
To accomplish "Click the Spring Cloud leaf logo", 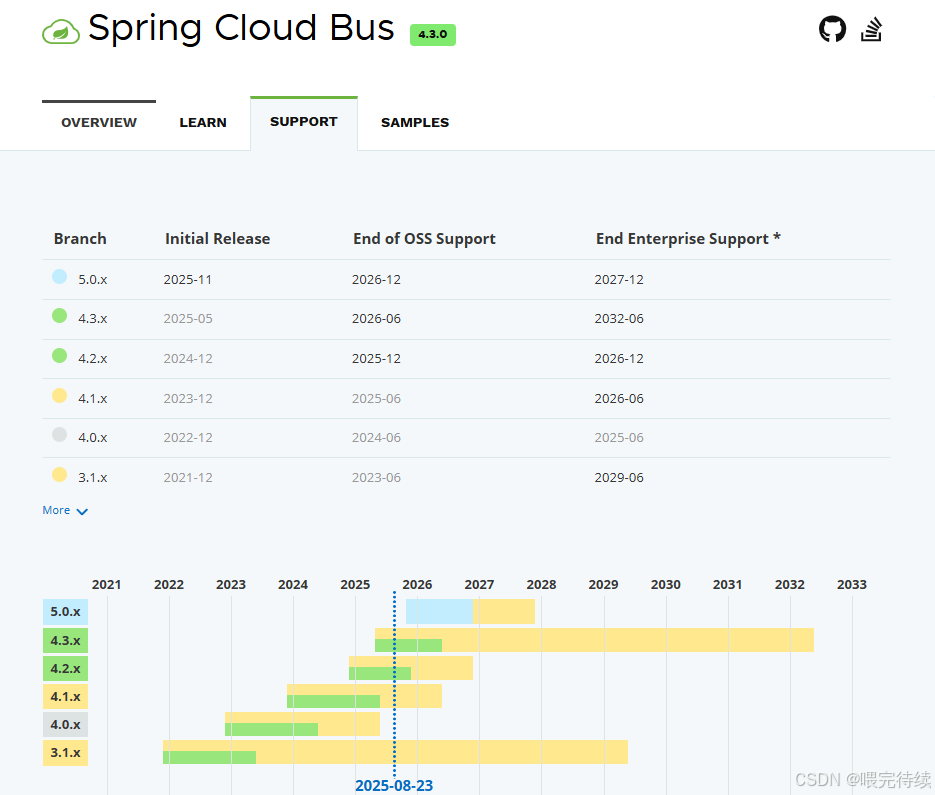I will pyautogui.click(x=61, y=32).
